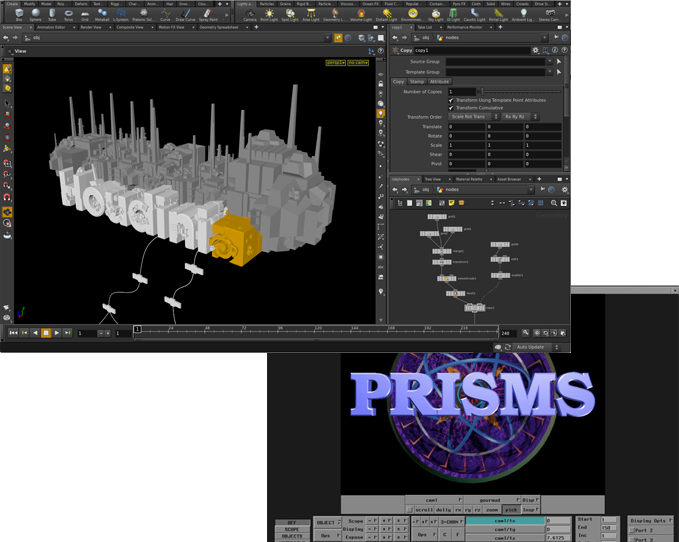The image size is (679, 542).
Task: Add a Spot Light from the shelf
Action: pos(291,15)
